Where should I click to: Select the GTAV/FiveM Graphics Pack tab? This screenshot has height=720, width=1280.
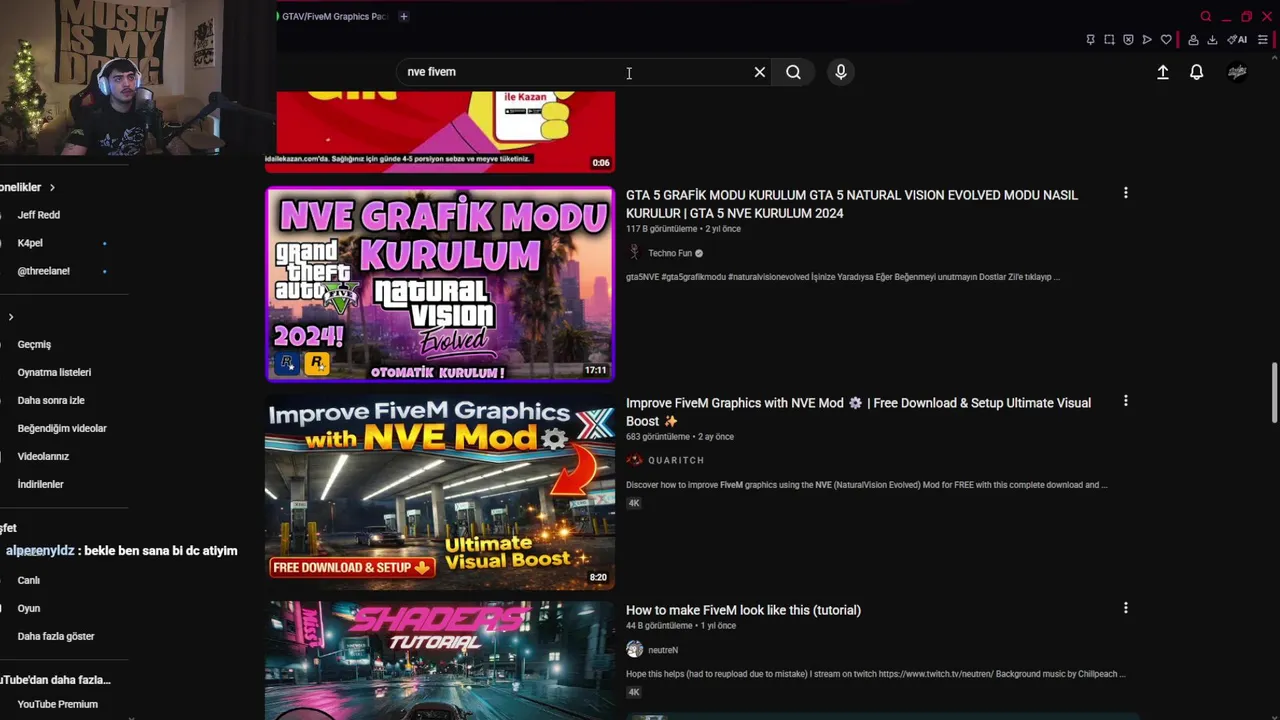pos(333,16)
